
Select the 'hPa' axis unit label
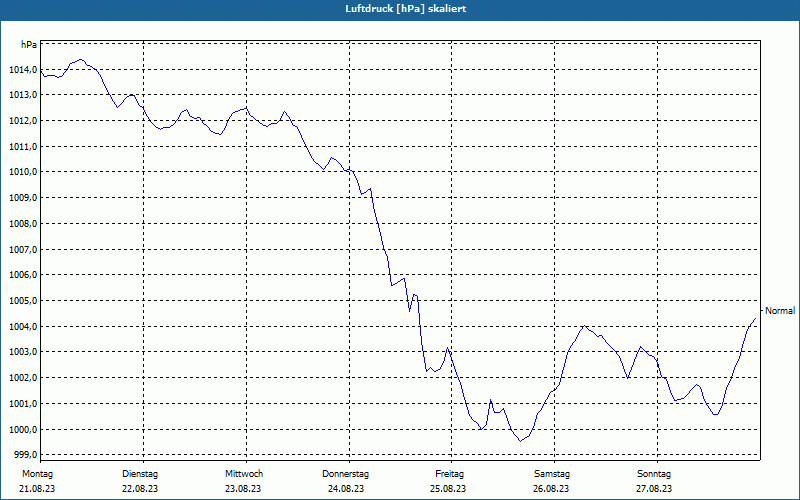coord(29,45)
